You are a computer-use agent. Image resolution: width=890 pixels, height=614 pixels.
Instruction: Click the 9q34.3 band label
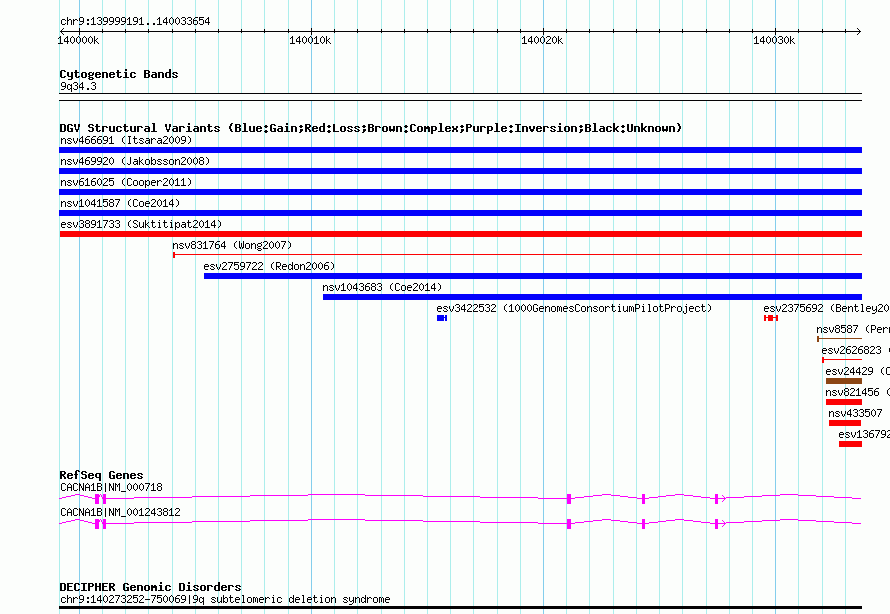tap(78, 86)
